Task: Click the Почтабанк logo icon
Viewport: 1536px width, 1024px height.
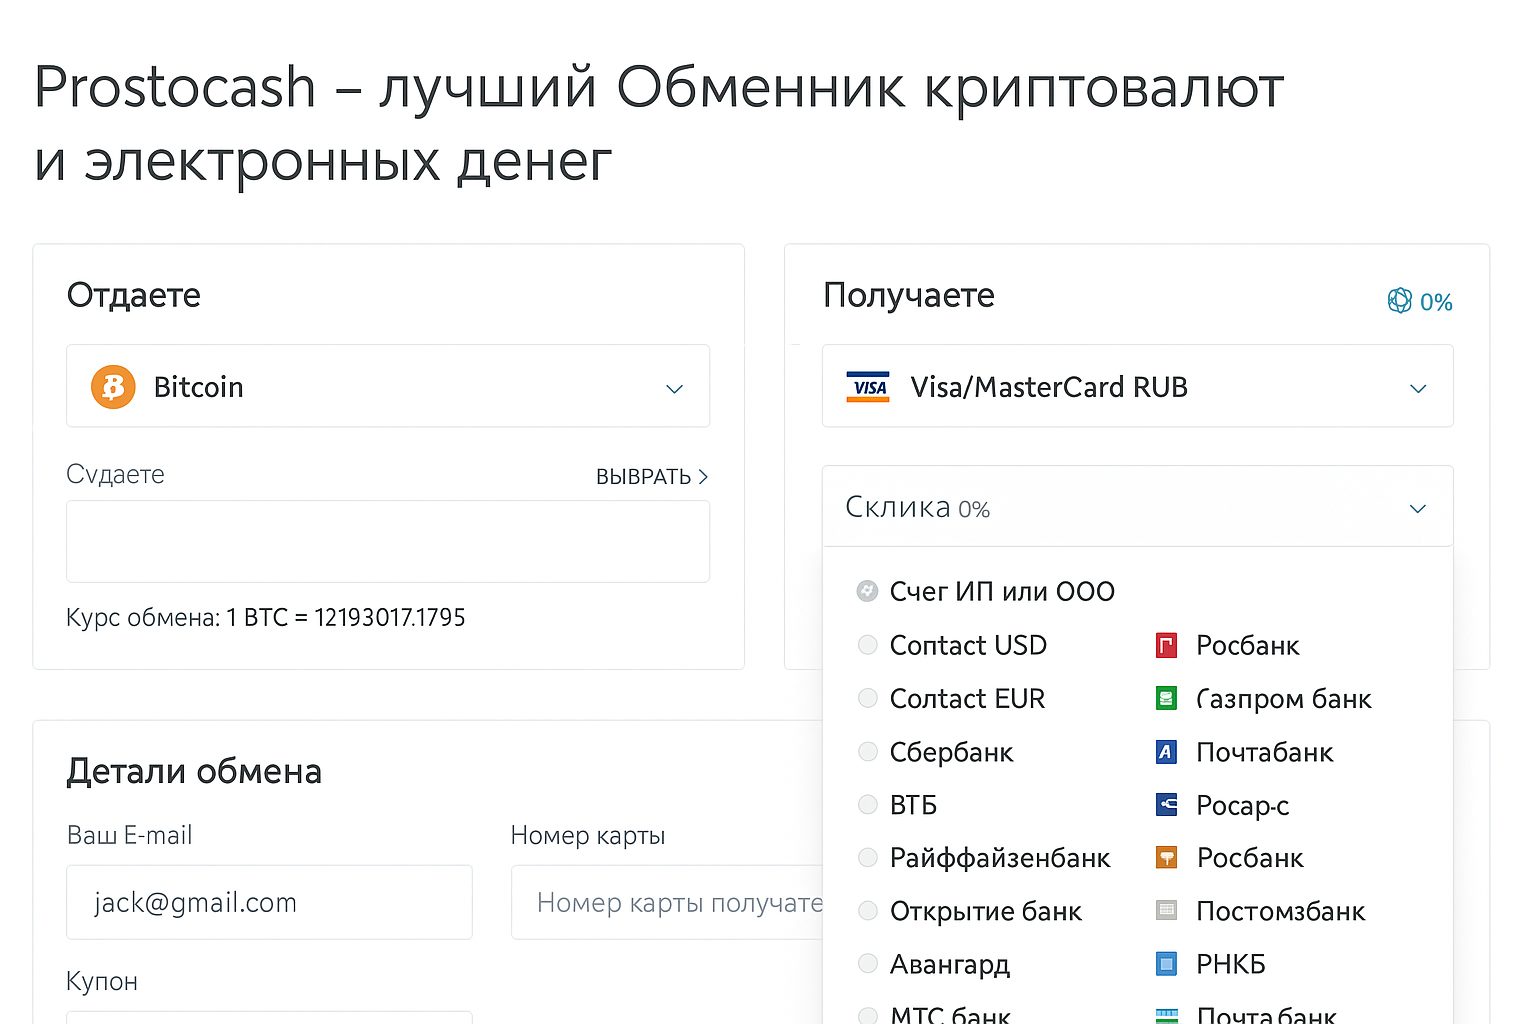Action: point(1165,751)
